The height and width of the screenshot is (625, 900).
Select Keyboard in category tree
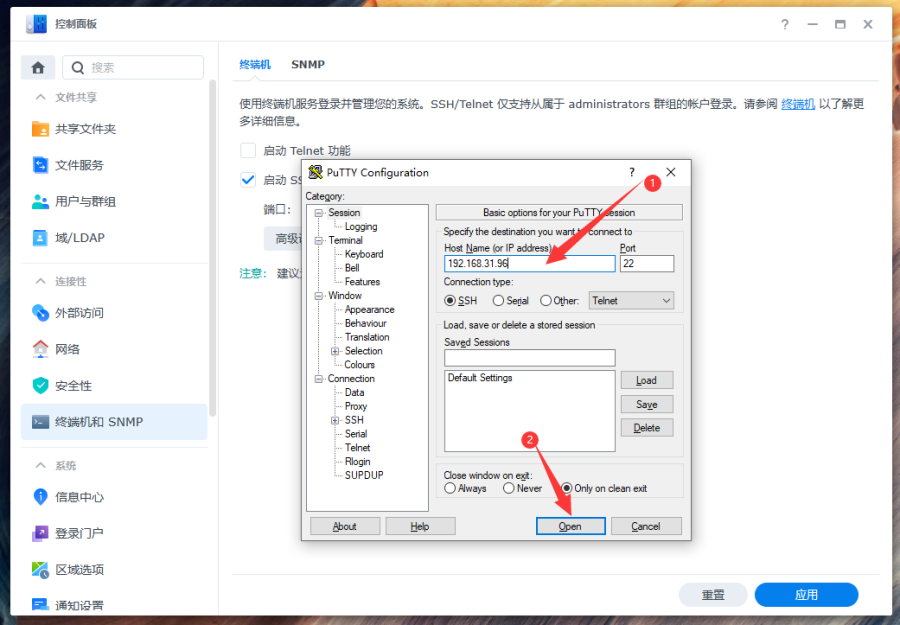coord(364,254)
